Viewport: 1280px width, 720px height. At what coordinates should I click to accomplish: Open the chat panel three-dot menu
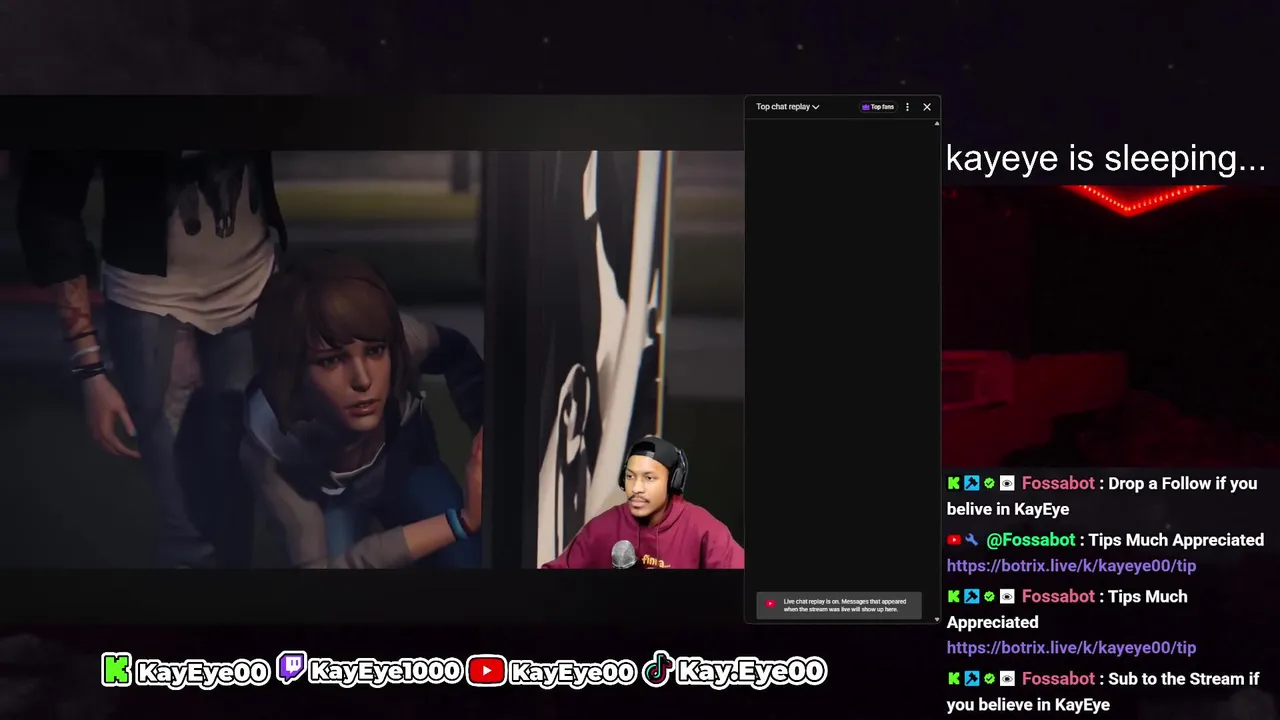[x=907, y=107]
